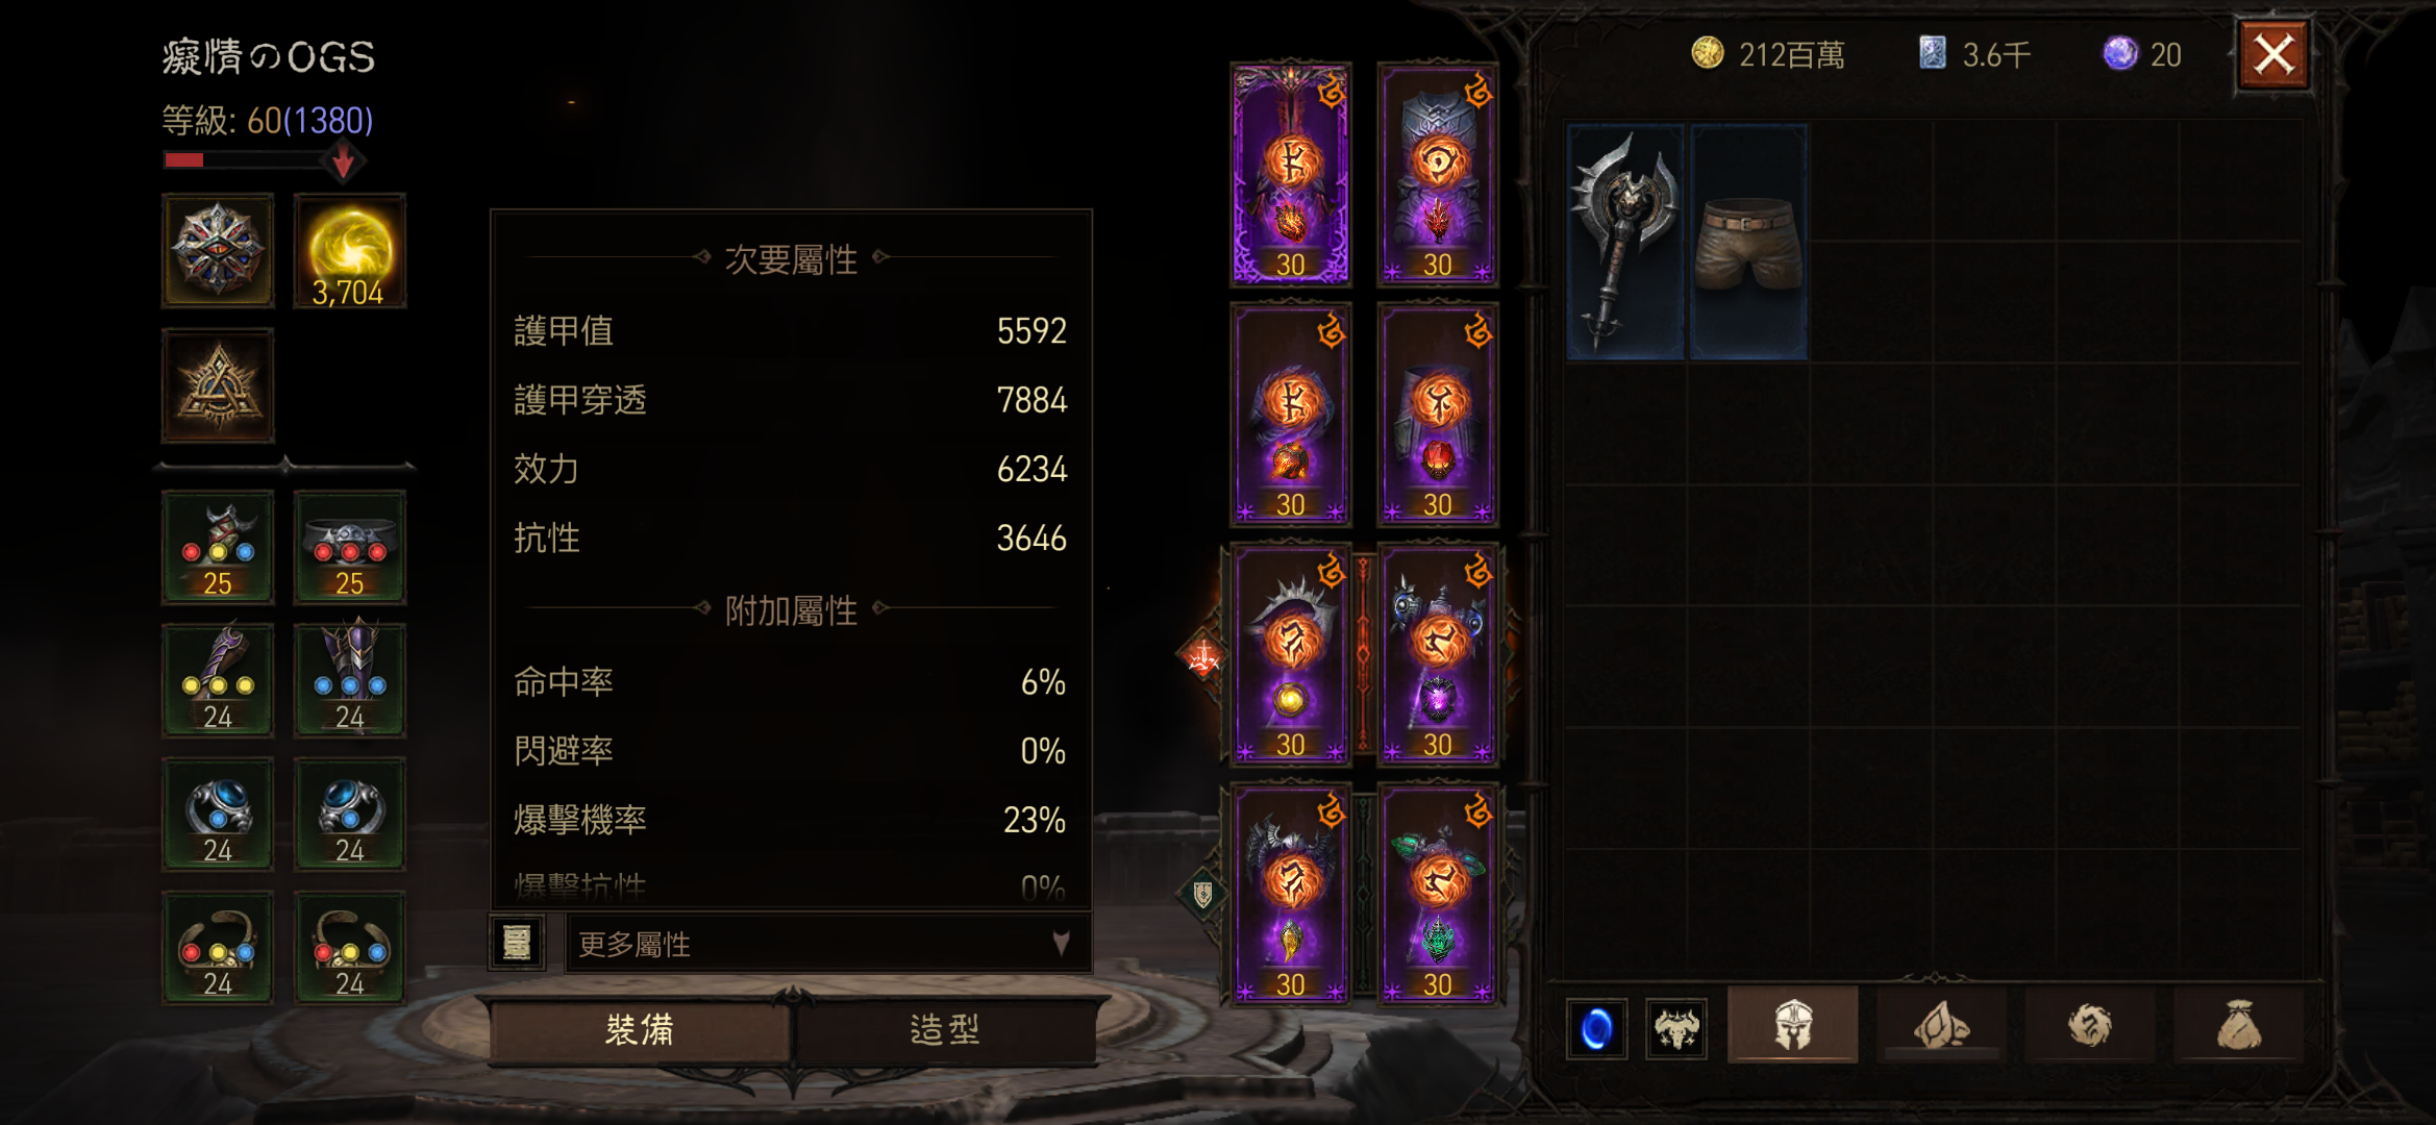Viewport: 2436px width, 1125px height.
Task: Open the swirl crest inventory tab
Action: [2090, 1026]
